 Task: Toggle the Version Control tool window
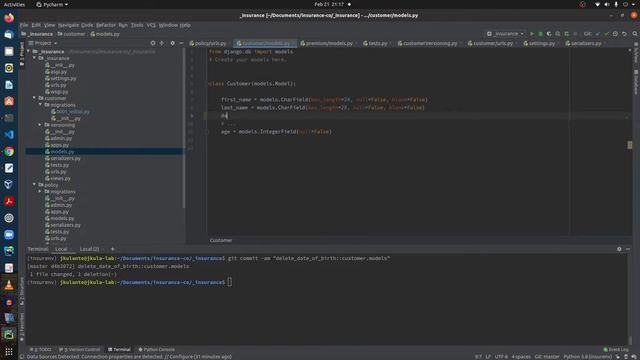coord(80,349)
